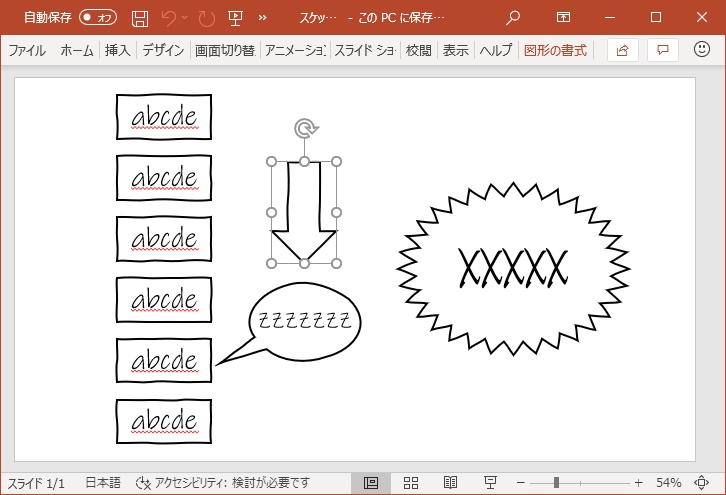
Task: Click the Save disk icon
Action: [140, 18]
